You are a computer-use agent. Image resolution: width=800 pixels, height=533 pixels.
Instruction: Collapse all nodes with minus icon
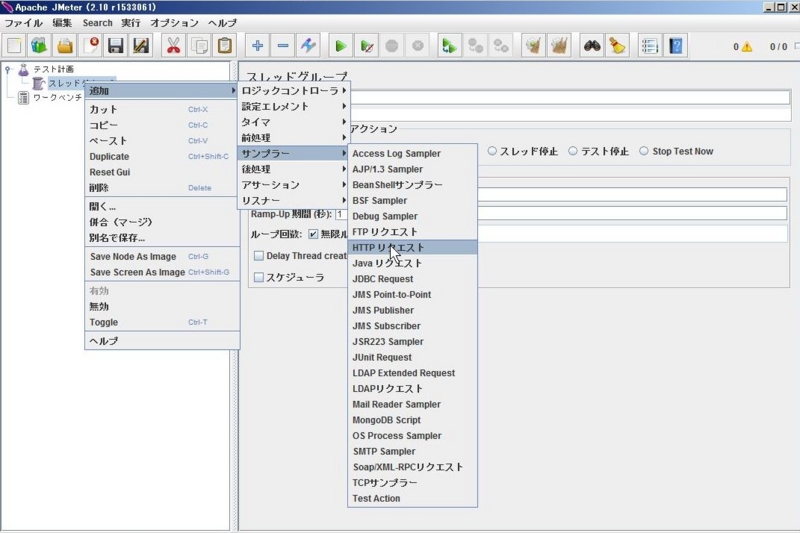[283, 46]
